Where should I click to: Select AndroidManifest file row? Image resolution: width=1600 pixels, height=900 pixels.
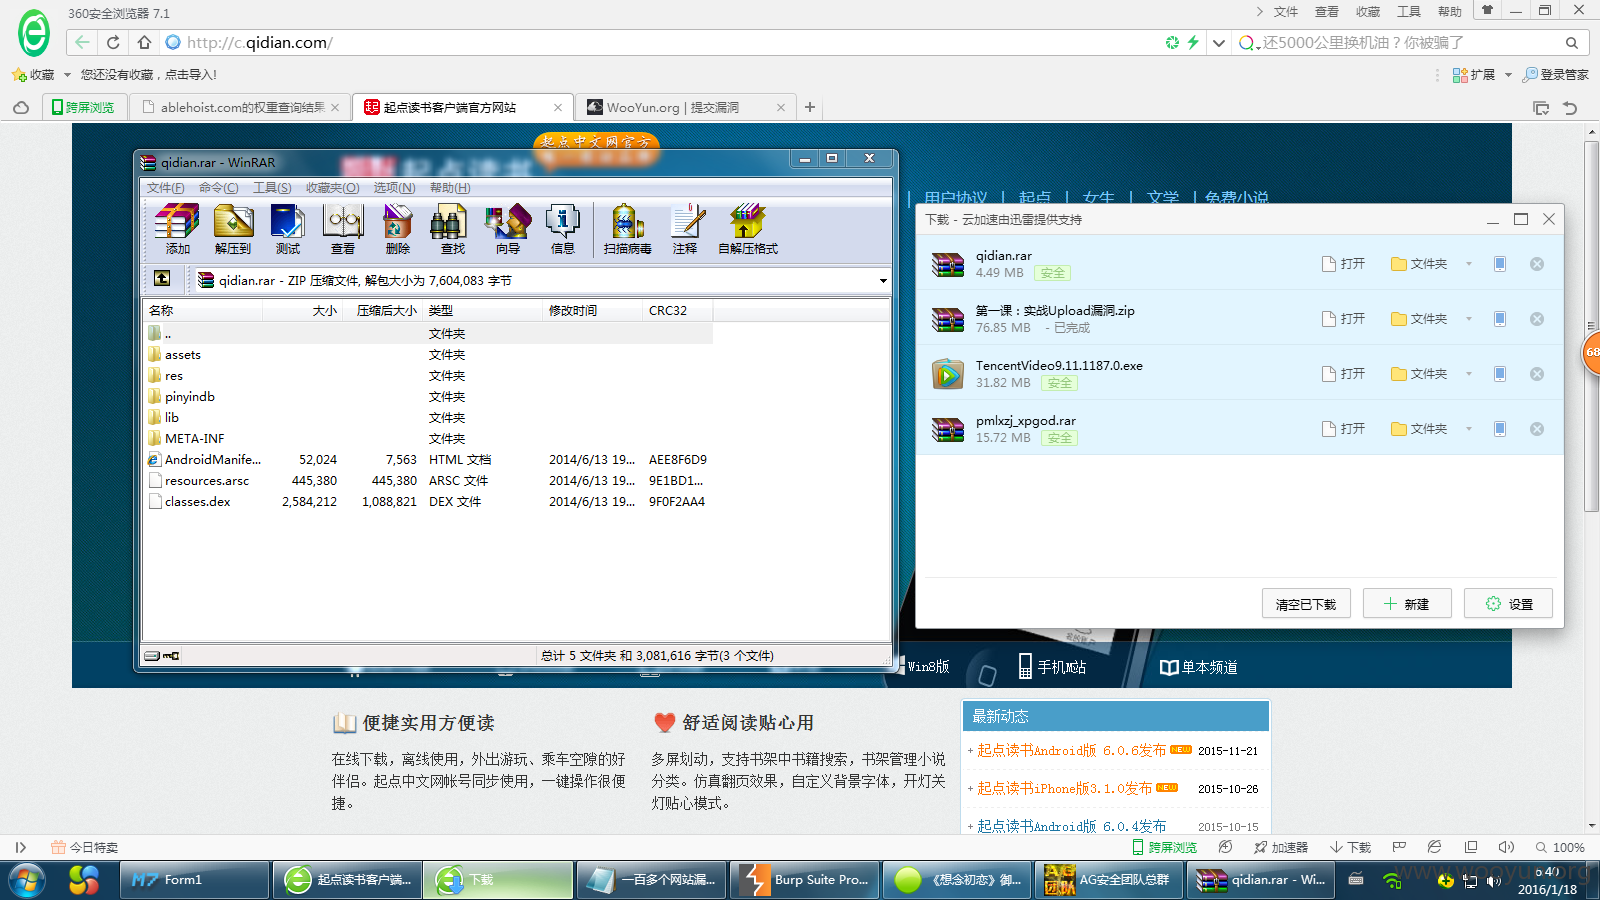click(428, 460)
